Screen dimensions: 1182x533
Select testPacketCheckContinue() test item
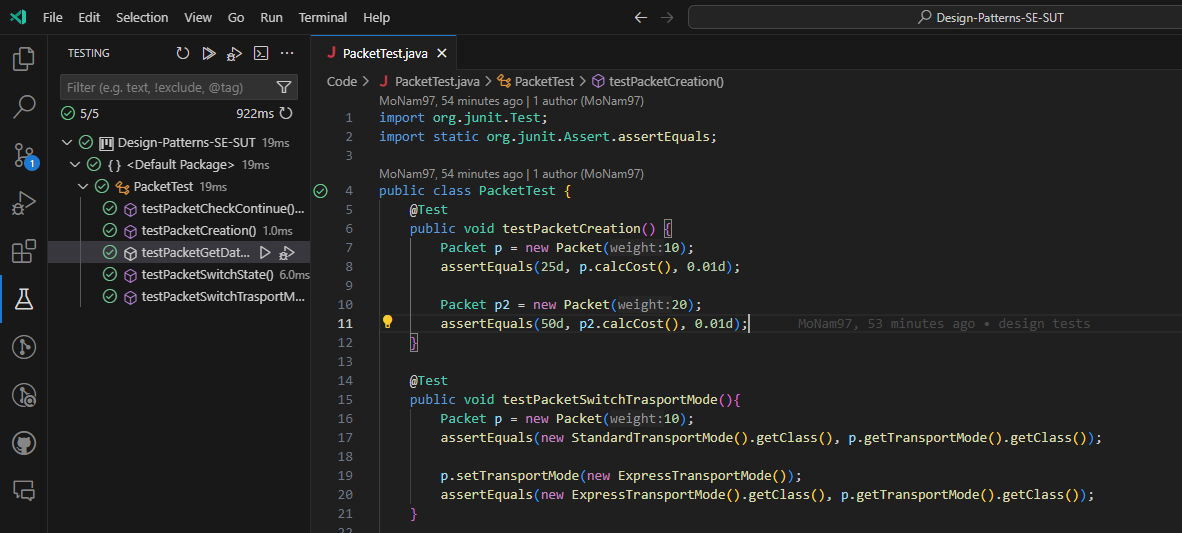pos(222,209)
